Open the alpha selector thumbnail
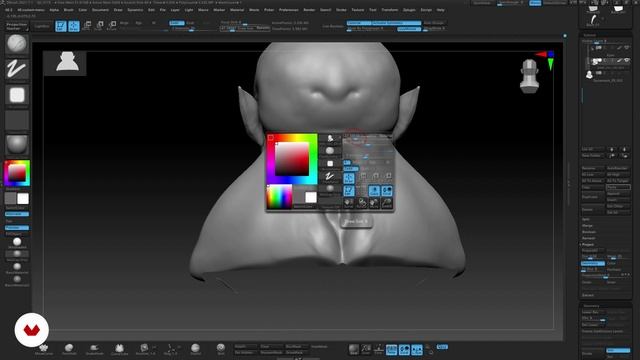This screenshot has height=360, width=640. [x=17, y=95]
